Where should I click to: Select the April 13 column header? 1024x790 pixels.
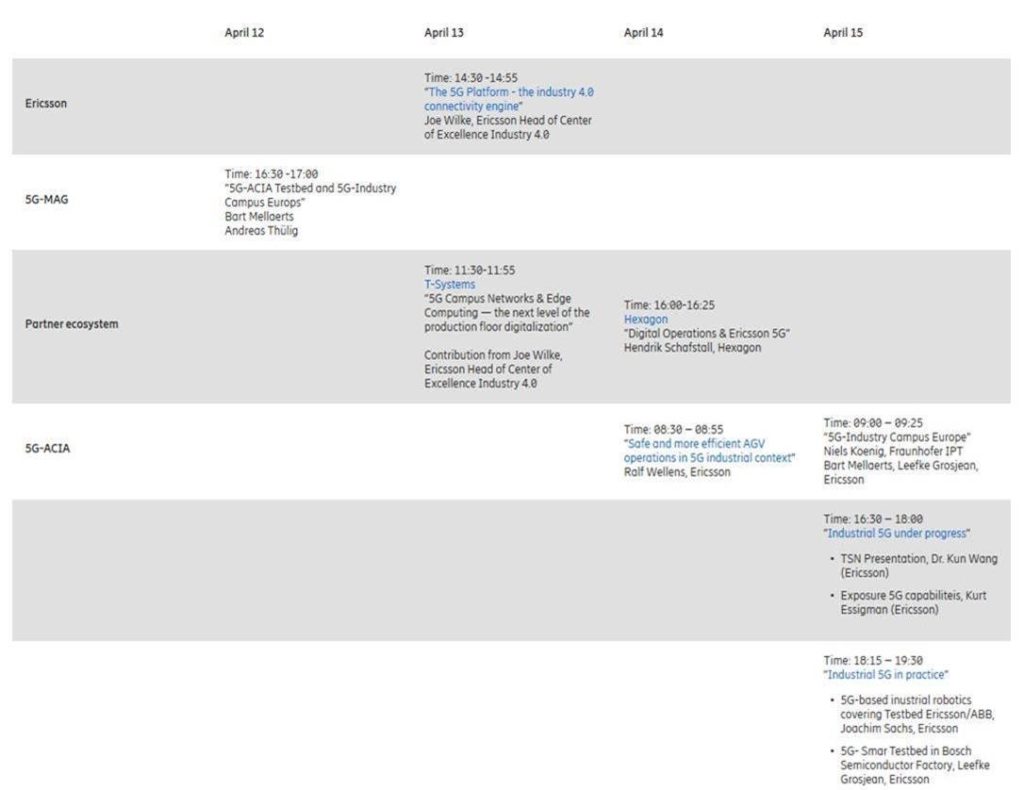click(443, 33)
